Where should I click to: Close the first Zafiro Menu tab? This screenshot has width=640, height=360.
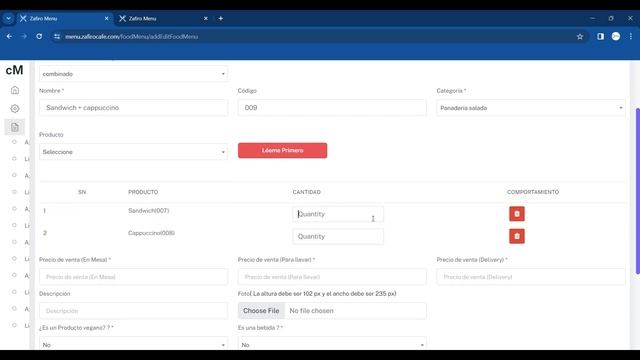pyautogui.click(x=107, y=18)
